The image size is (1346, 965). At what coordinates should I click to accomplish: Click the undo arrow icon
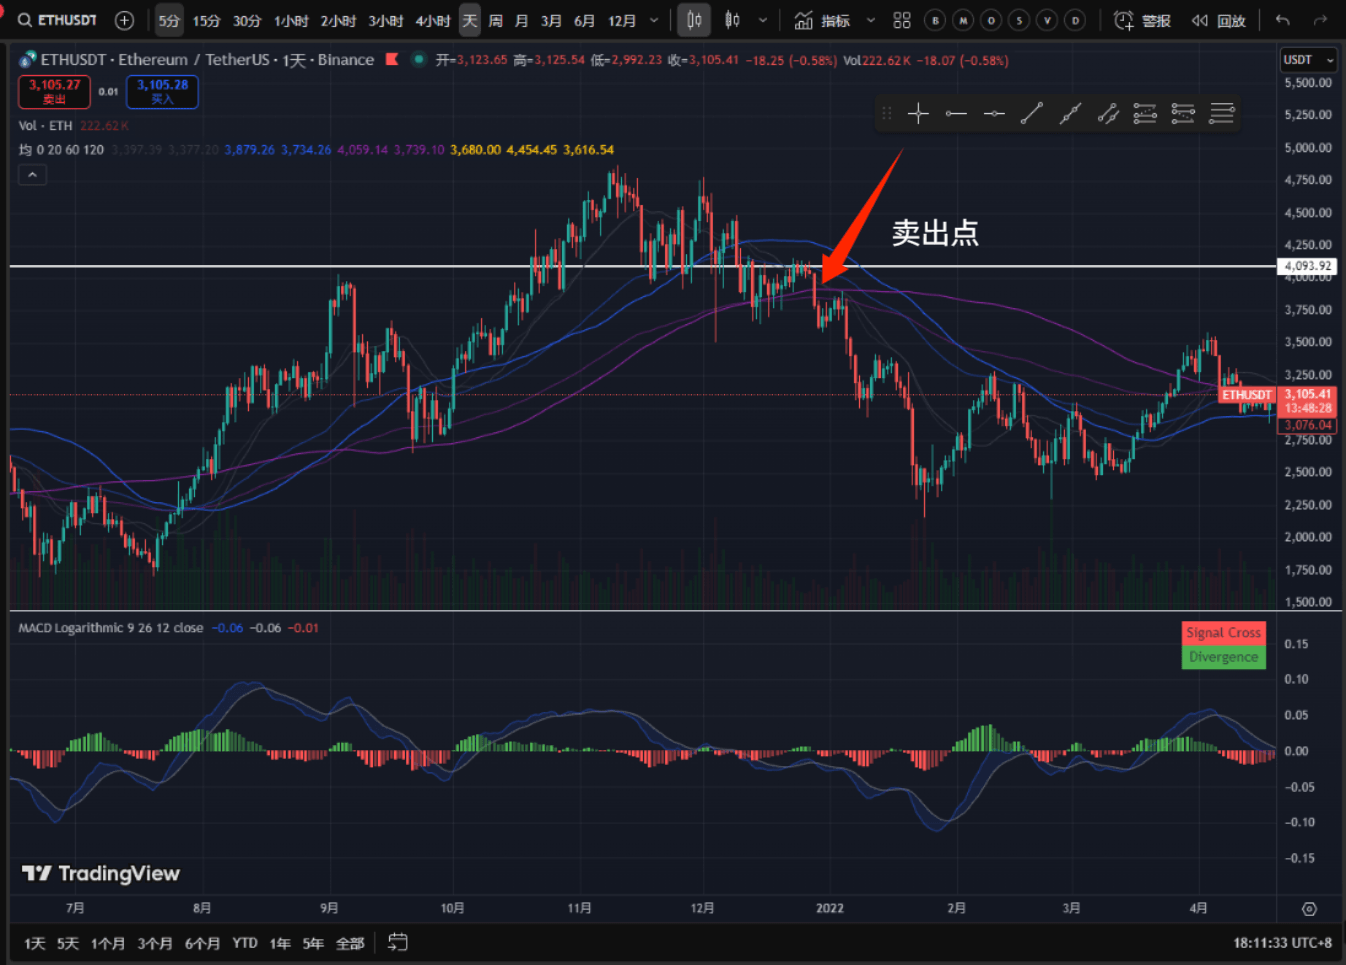(x=1282, y=20)
